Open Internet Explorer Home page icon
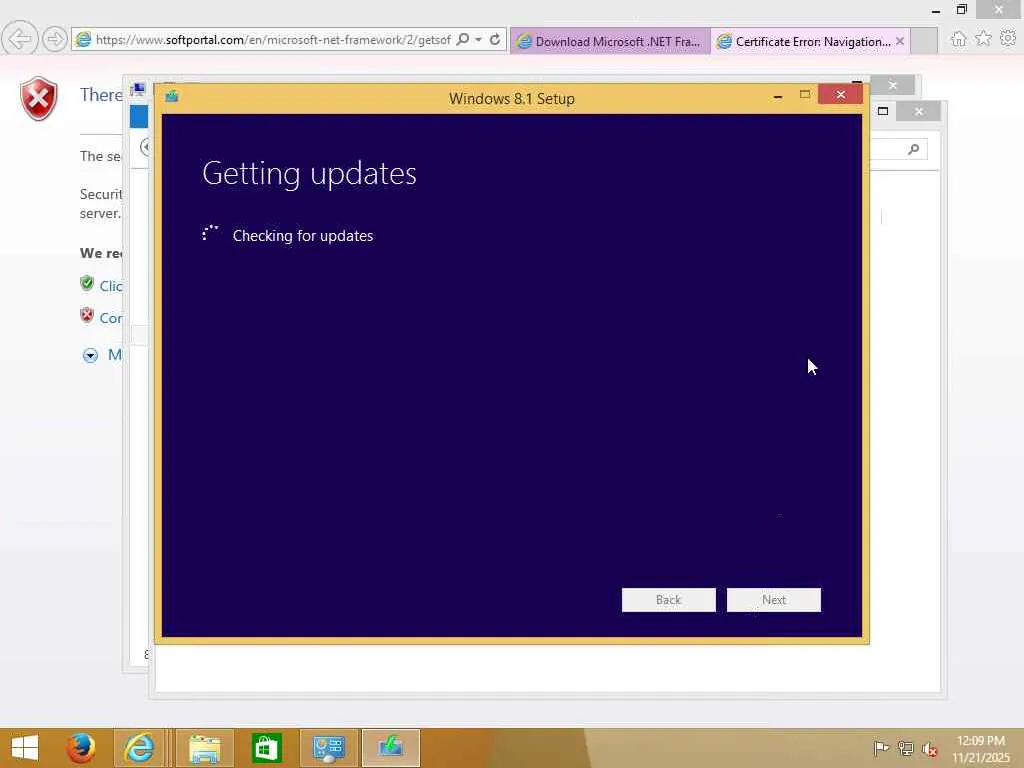1024x768 pixels. click(958, 39)
